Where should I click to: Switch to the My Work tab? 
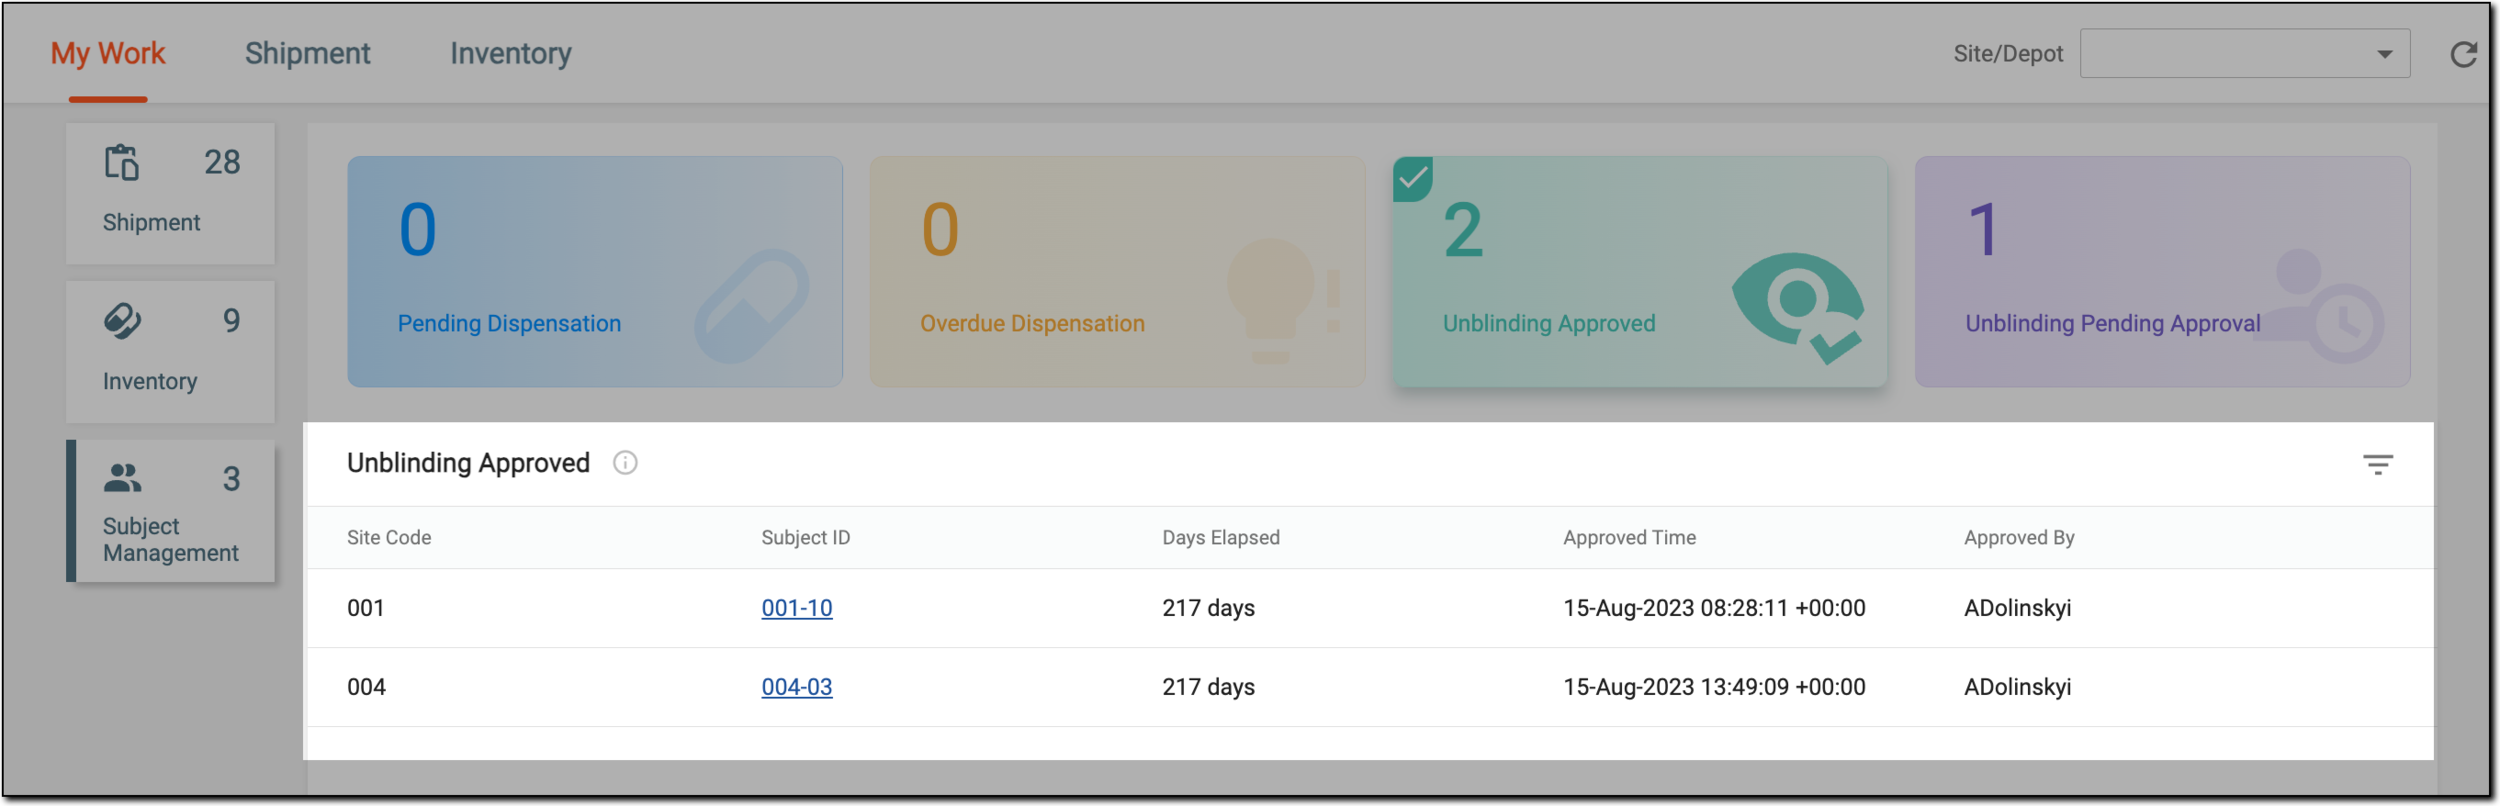(108, 53)
